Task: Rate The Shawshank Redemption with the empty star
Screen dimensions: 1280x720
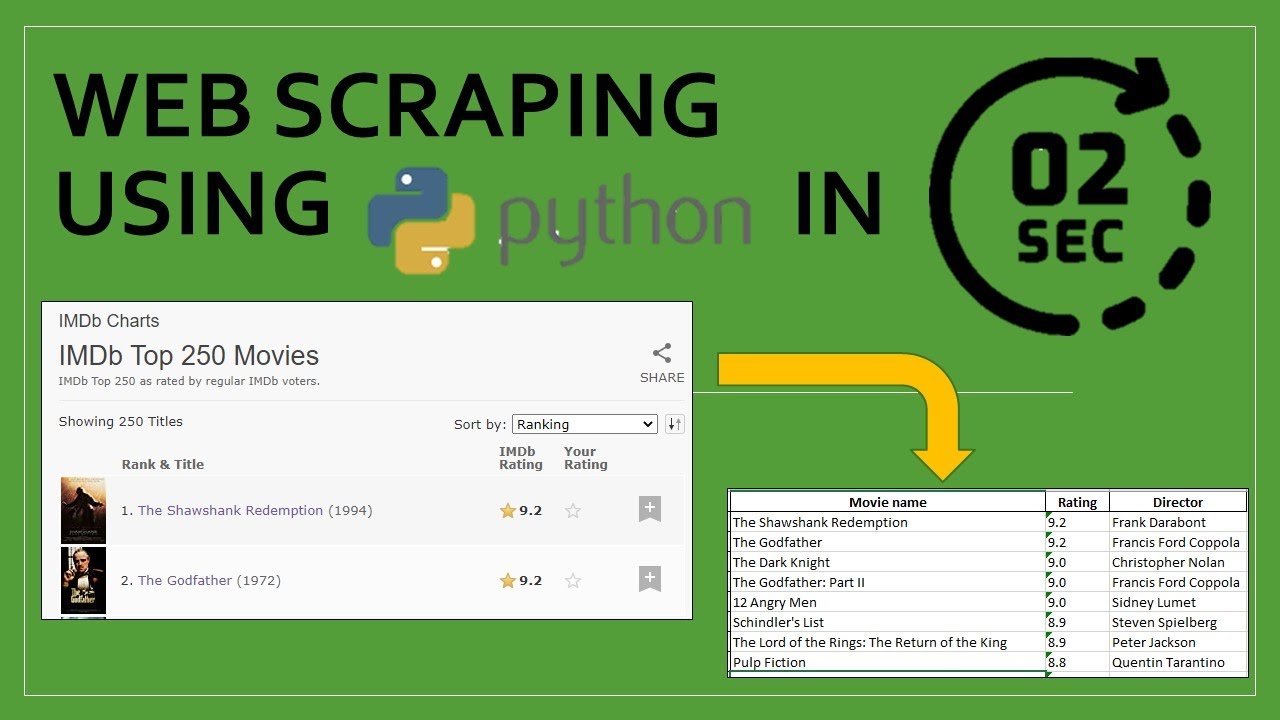Action: [x=573, y=510]
